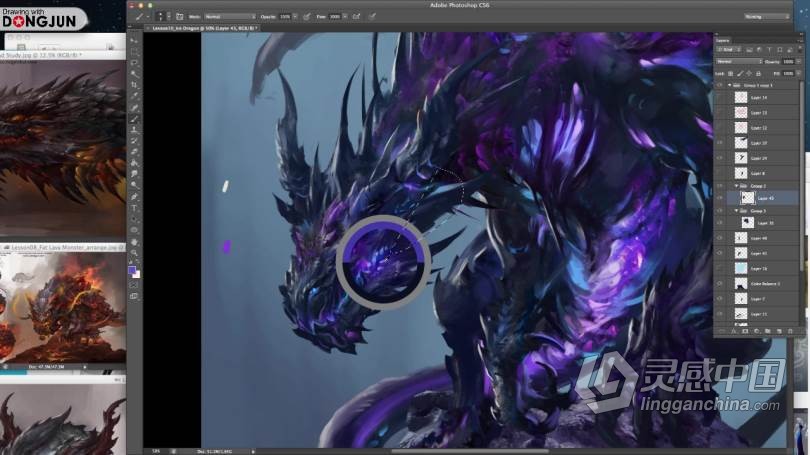Create a new layer icon

tap(779, 332)
